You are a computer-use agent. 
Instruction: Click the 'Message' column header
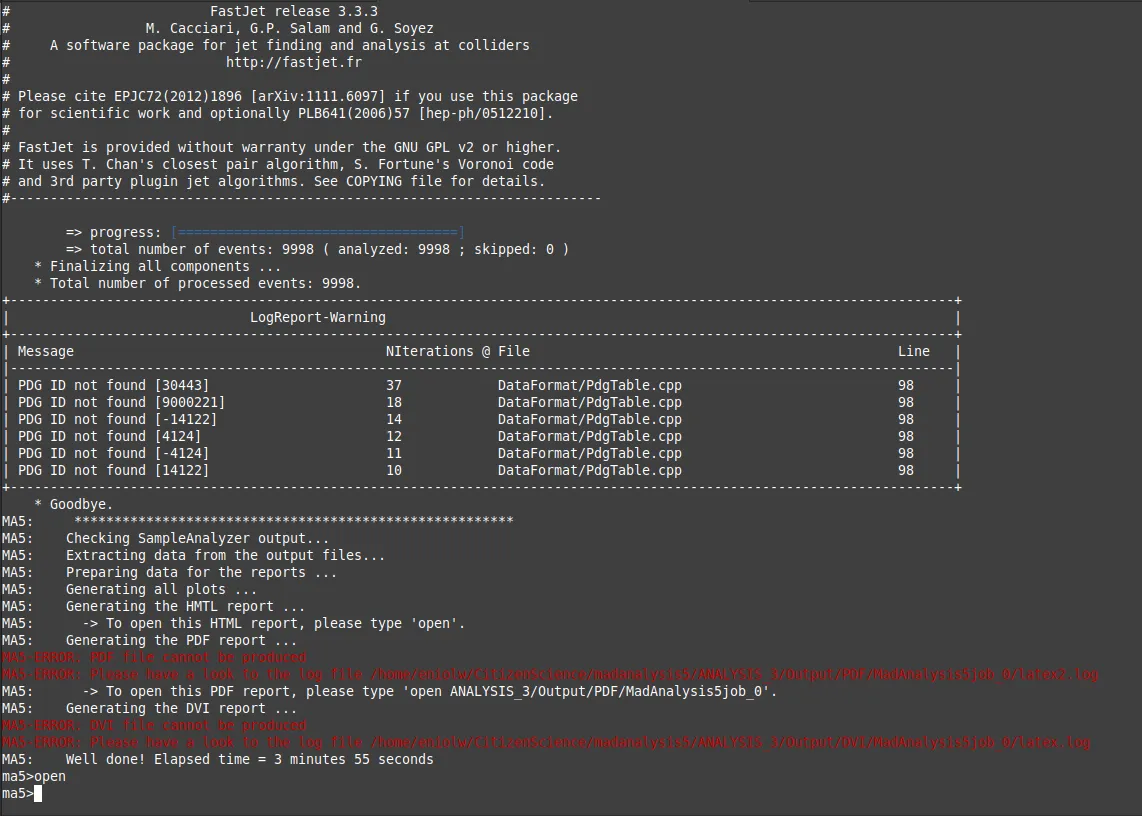45,351
